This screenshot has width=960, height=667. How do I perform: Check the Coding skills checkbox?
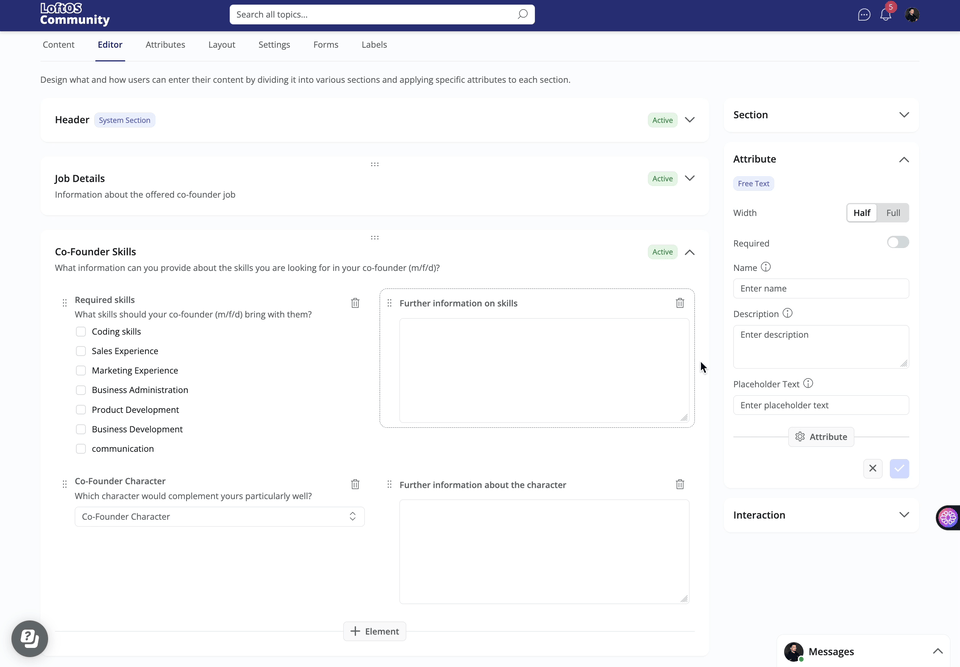pyautogui.click(x=81, y=331)
